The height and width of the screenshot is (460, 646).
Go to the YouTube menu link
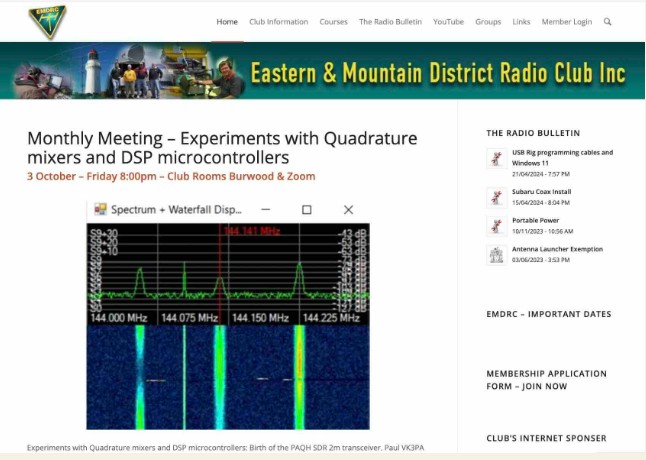tap(448, 22)
